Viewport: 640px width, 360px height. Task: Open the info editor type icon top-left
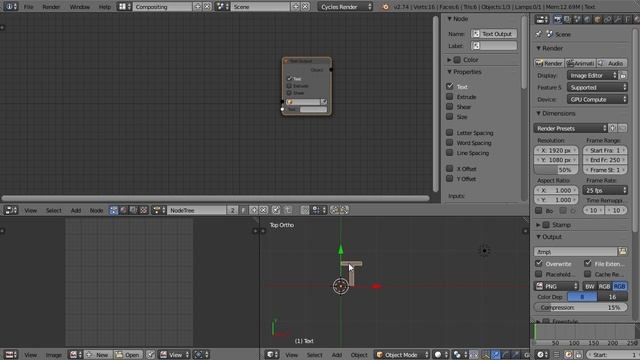(x=11, y=7)
